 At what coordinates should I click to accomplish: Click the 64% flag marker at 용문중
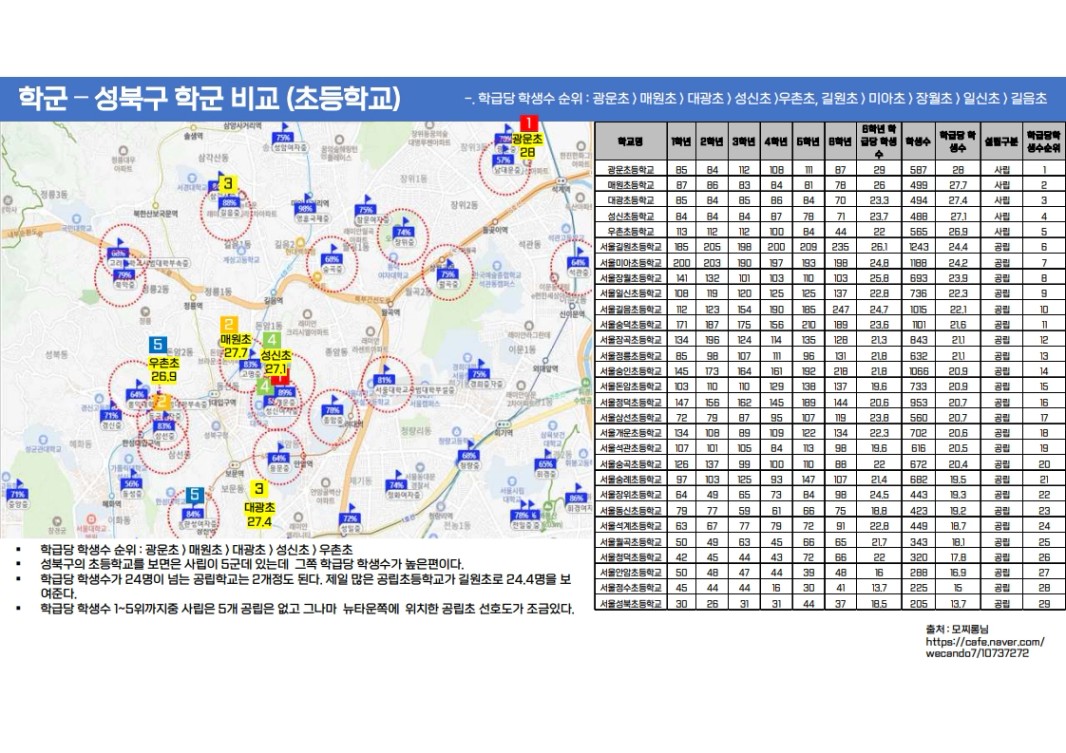point(279,457)
